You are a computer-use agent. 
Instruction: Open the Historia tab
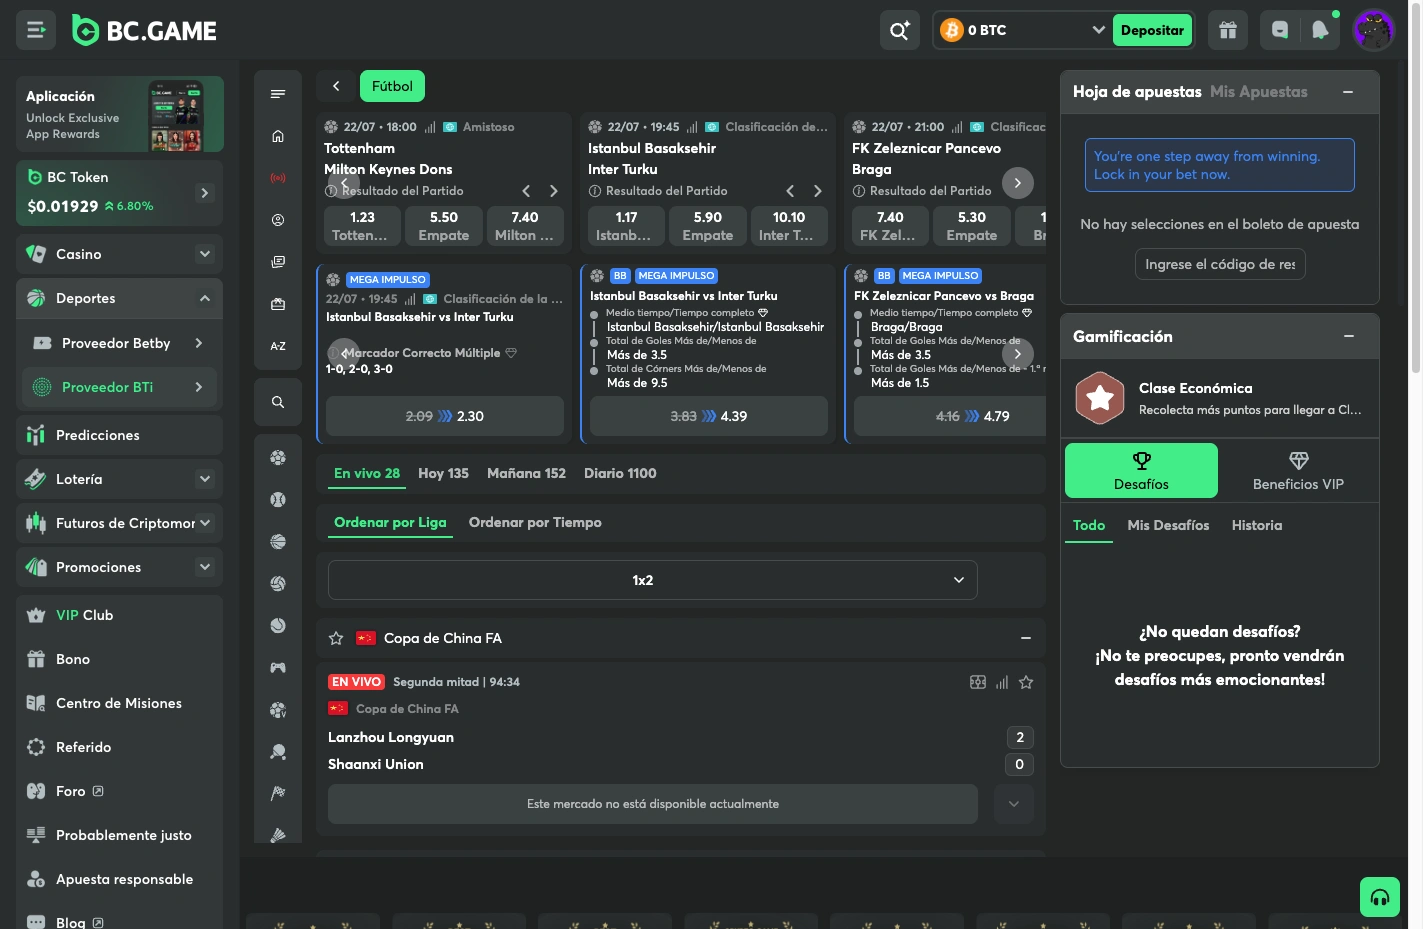click(x=1257, y=526)
